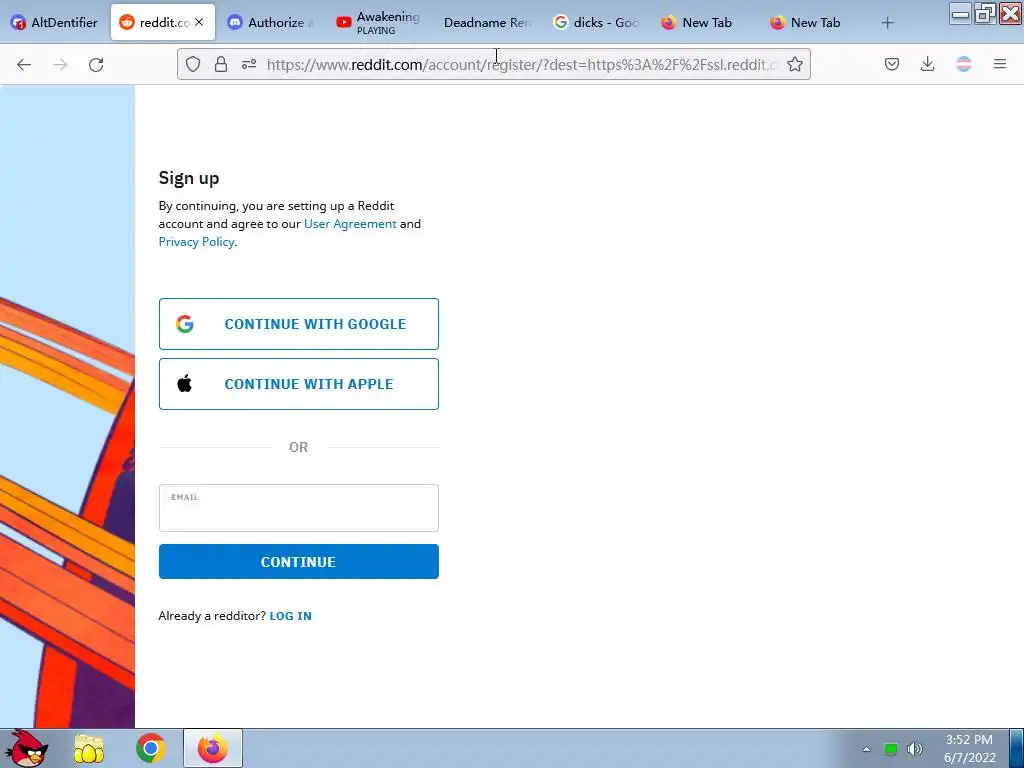The width and height of the screenshot is (1024, 768).
Task: Switch to the Google search tab
Action: tap(596, 22)
